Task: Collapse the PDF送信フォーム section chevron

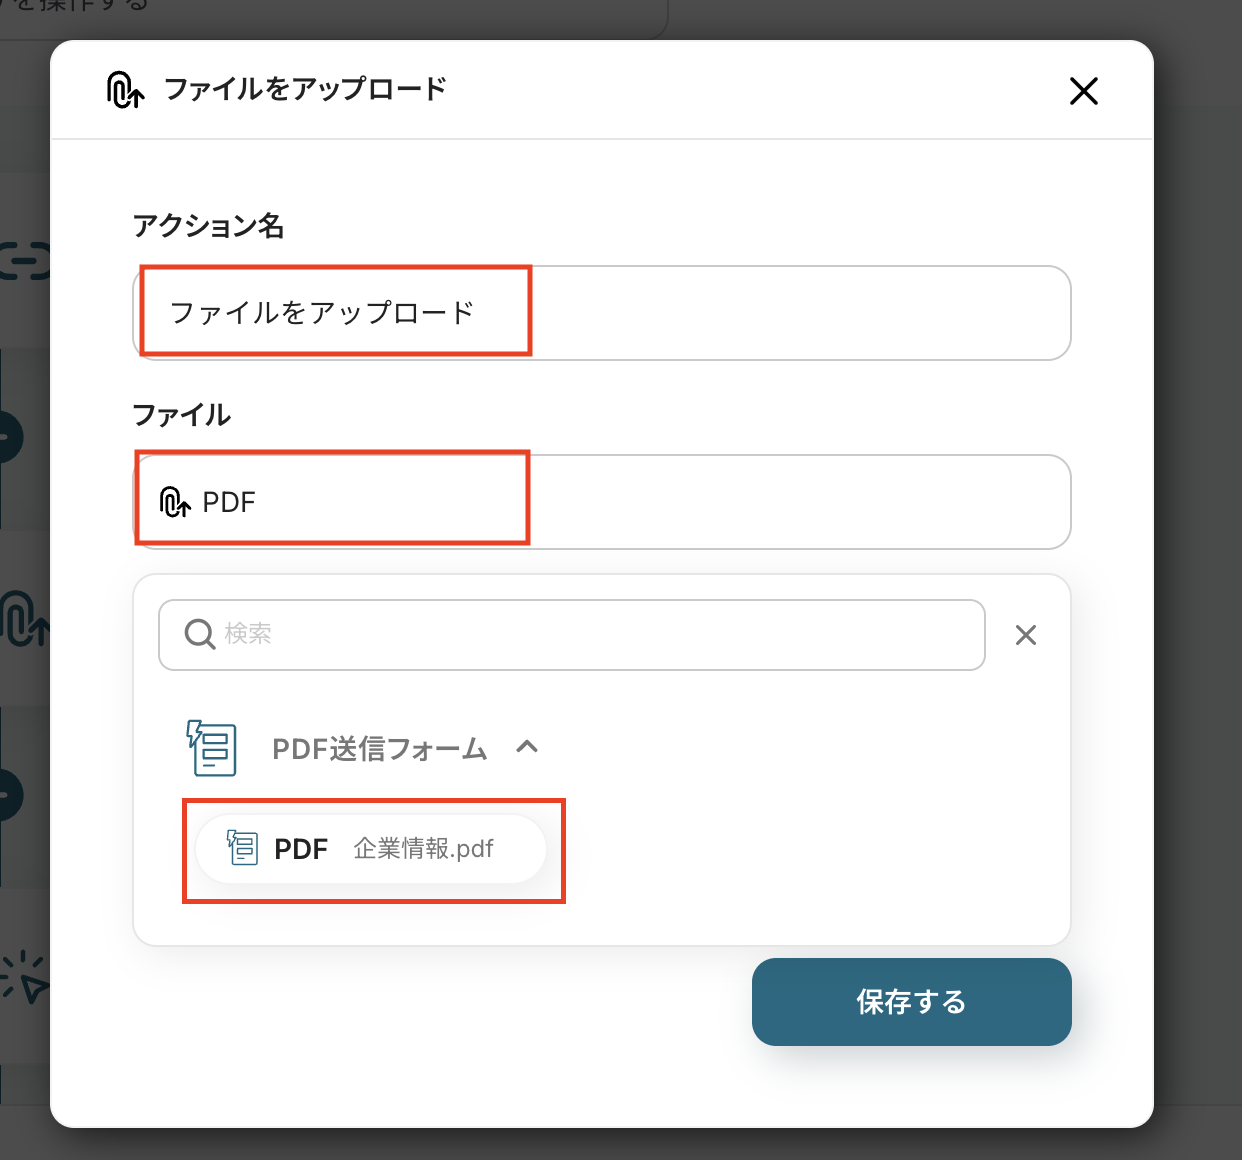Action: (x=527, y=747)
